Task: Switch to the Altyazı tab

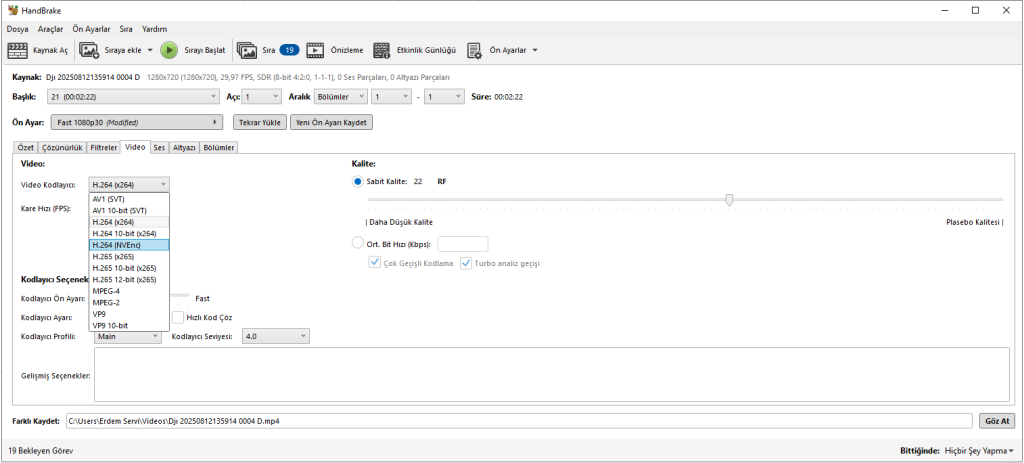Action: point(184,148)
